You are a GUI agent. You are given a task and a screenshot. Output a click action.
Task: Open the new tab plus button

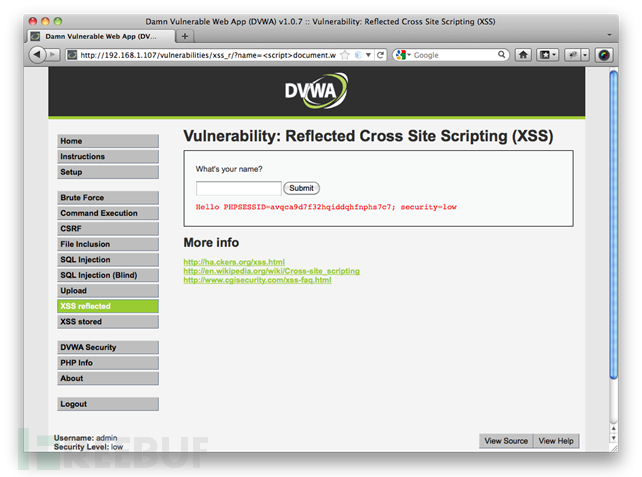(x=185, y=36)
